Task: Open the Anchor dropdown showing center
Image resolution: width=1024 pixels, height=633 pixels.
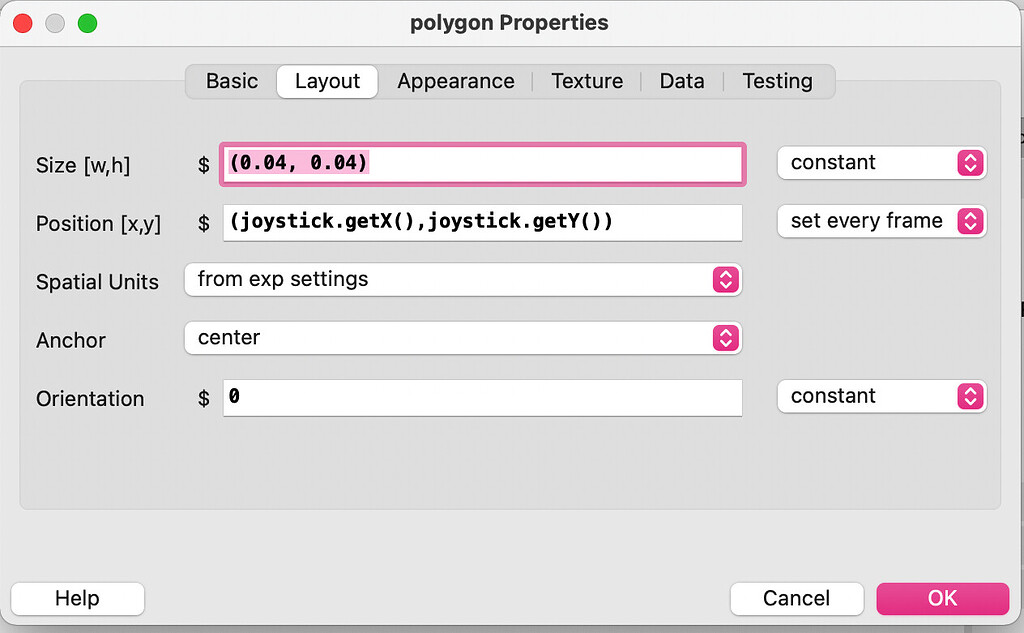Action: pos(463,338)
